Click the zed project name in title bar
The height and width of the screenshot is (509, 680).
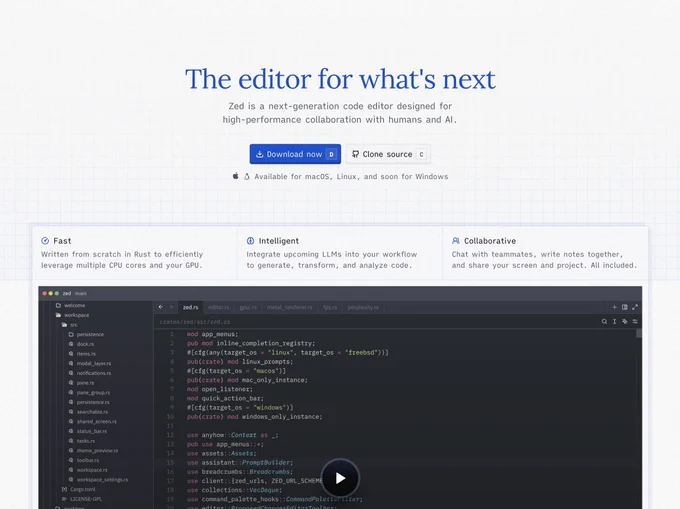pyautogui.click(x=67, y=294)
